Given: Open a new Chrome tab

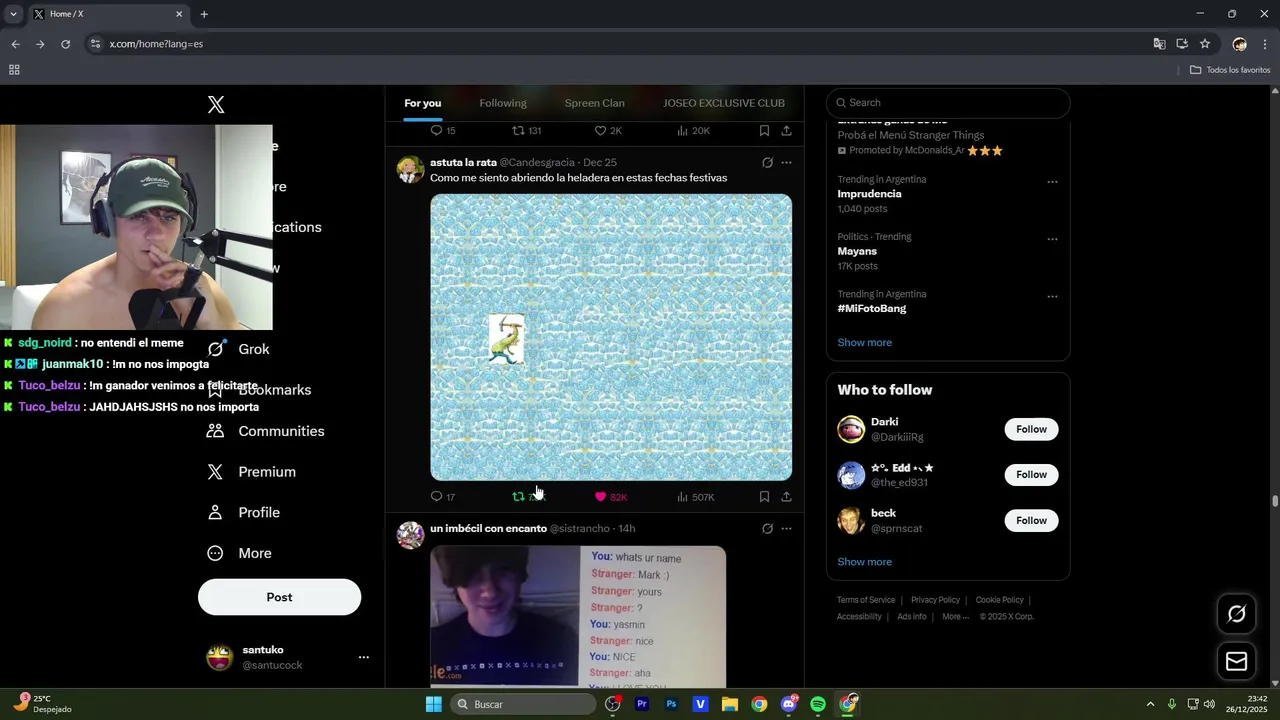Looking at the screenshot, I should (204, 14).
